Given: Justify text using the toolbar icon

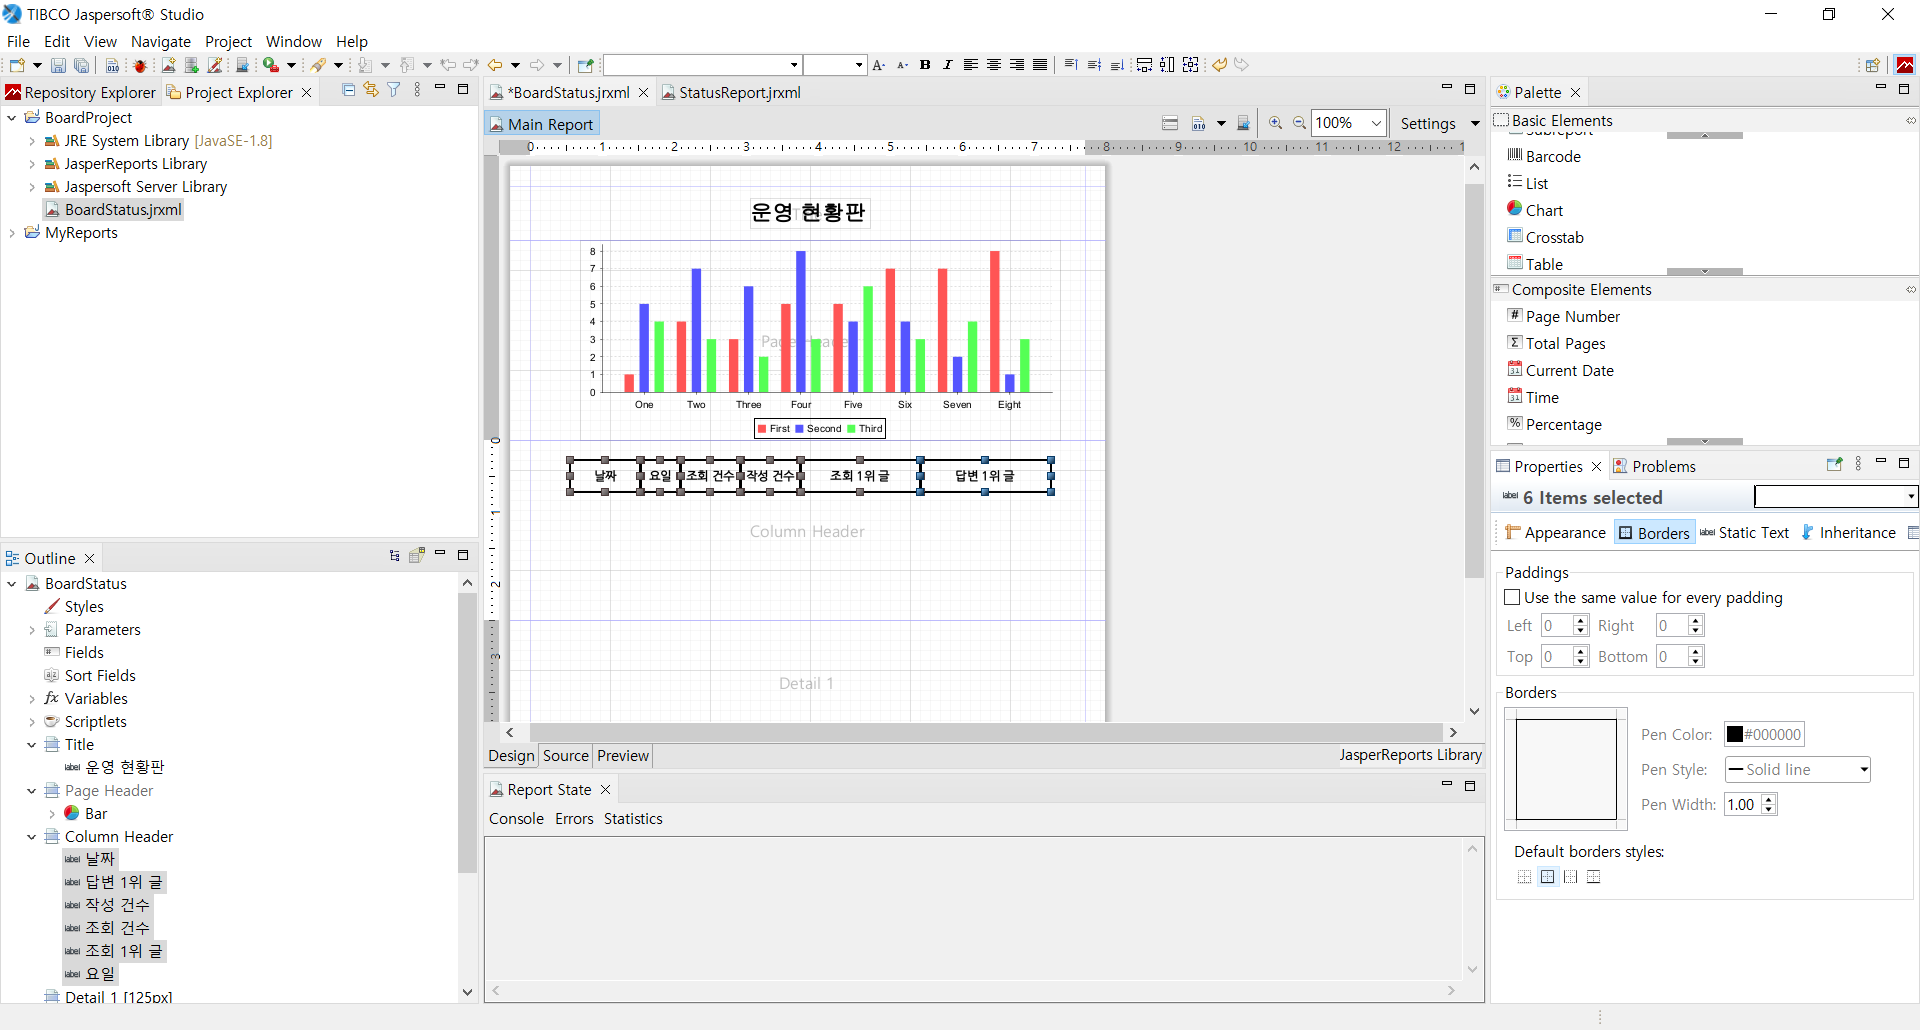Looking at the screenshot, I should pos(1040,65).
